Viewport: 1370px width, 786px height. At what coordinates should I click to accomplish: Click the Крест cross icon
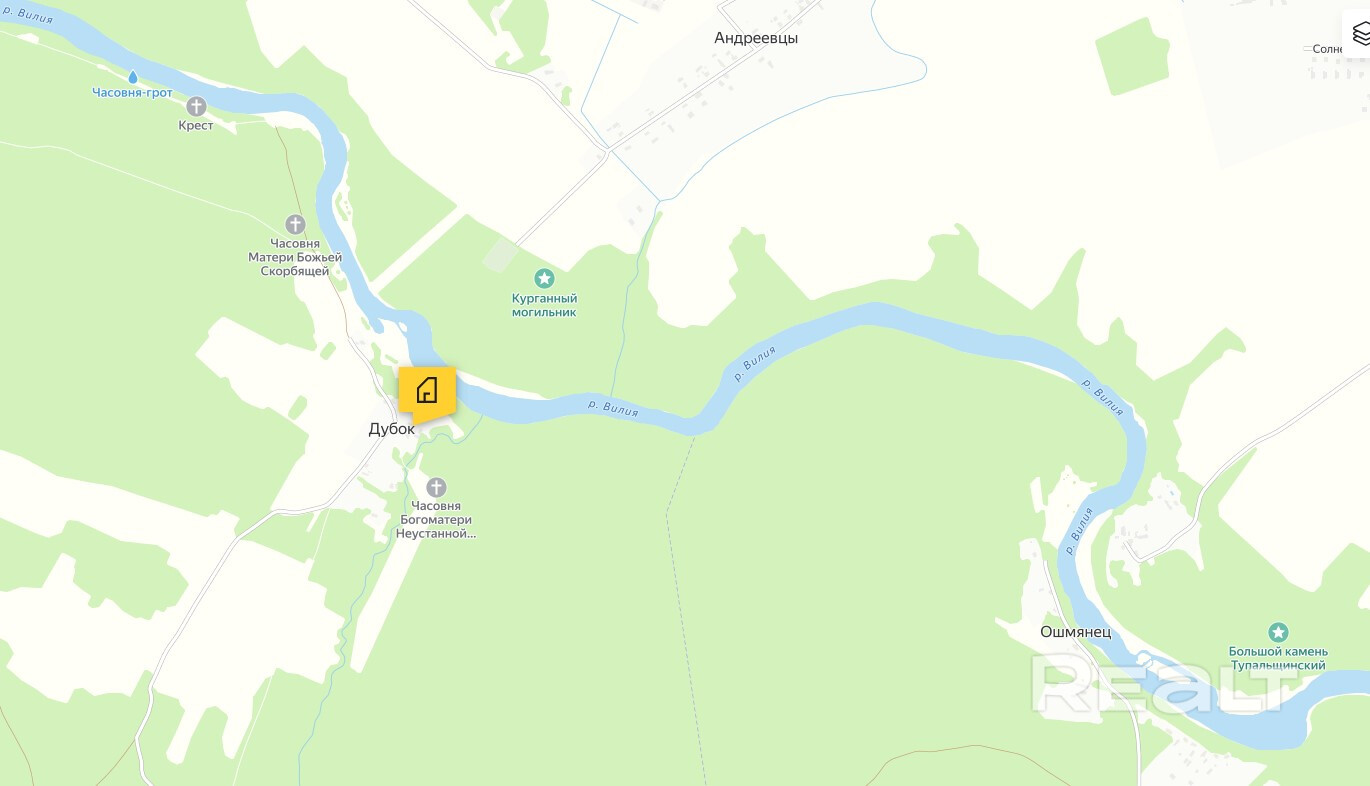pos(196,106)
